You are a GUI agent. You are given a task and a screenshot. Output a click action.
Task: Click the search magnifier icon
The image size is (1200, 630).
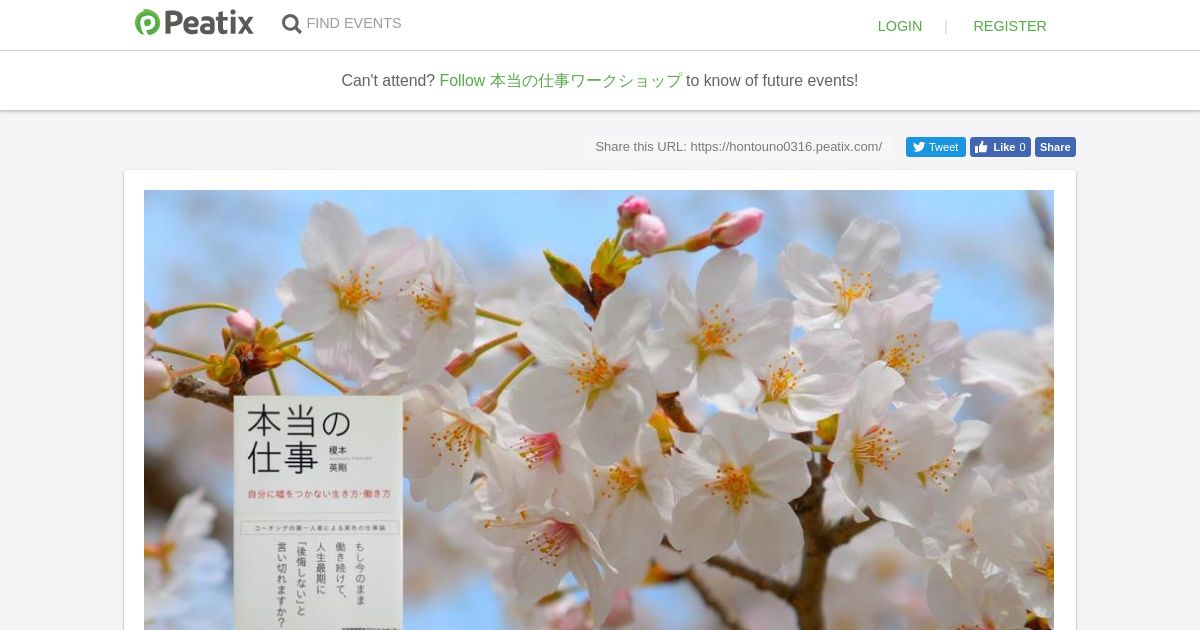pyautogui.click(x=291, y=24)
